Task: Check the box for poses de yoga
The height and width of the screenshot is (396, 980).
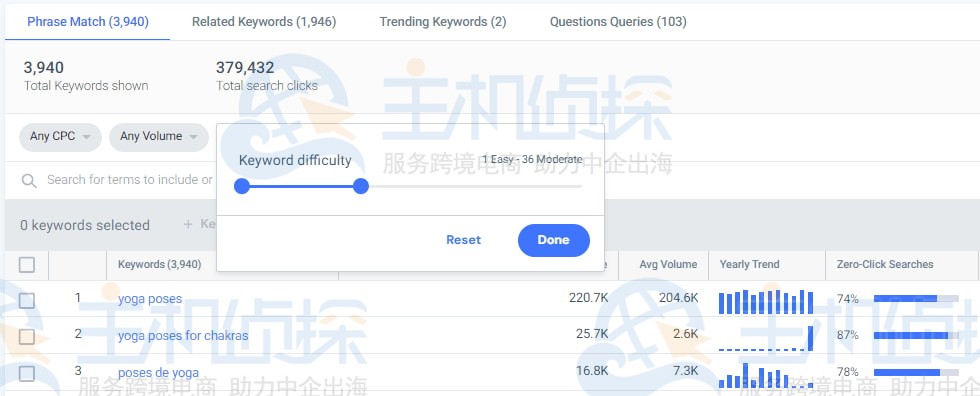Action: point(26,374)
